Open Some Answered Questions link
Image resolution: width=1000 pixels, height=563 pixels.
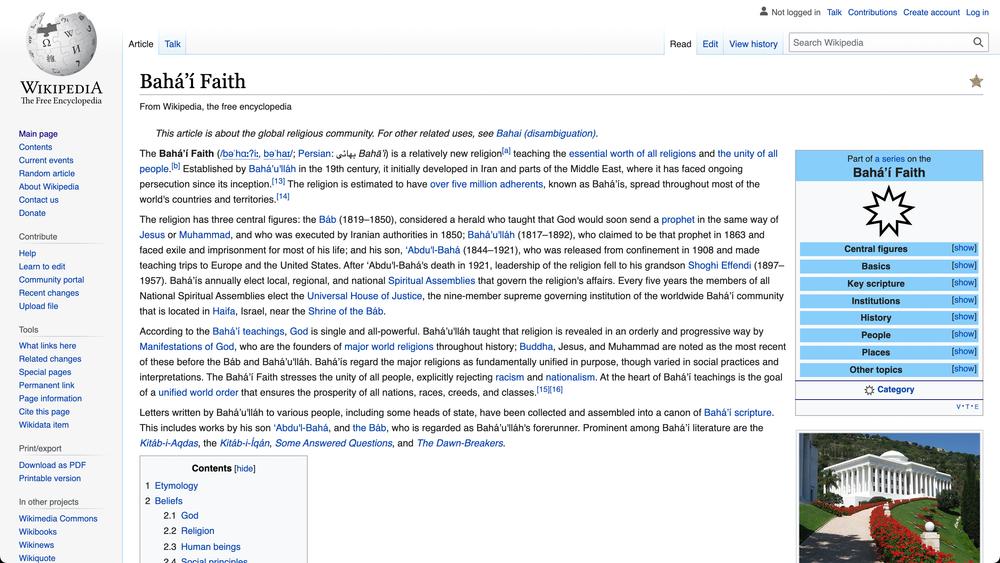tap(334, 443)
